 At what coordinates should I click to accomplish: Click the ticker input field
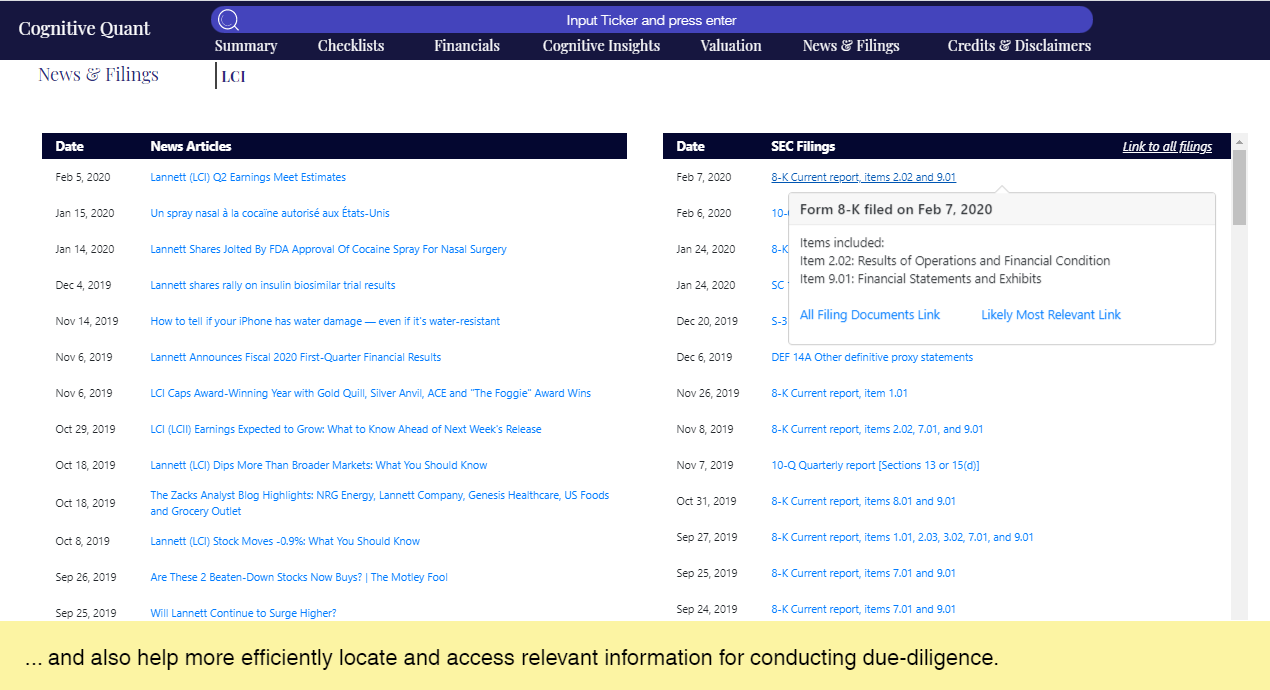[x=650, y=18]
